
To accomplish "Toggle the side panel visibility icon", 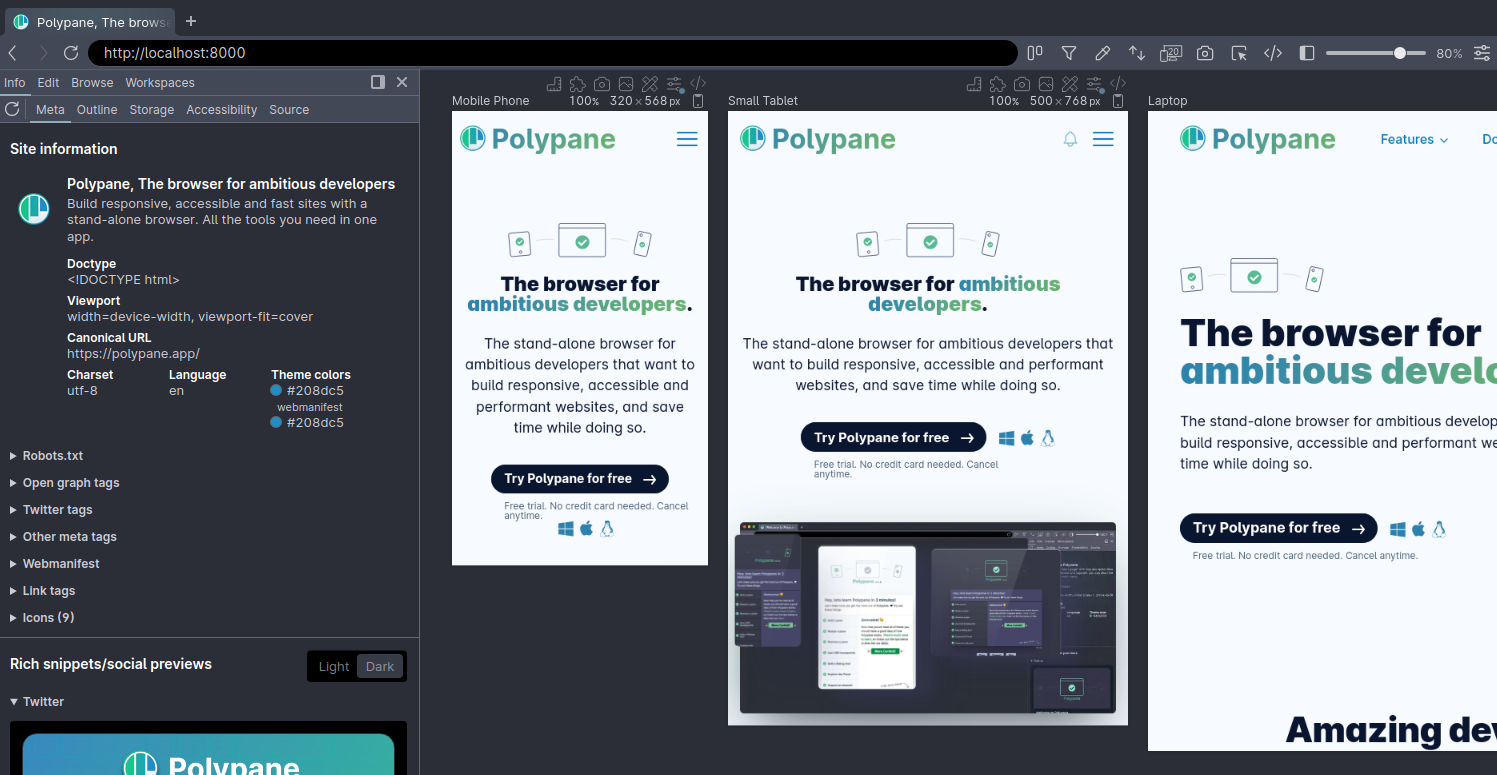I will [1306, 53].
